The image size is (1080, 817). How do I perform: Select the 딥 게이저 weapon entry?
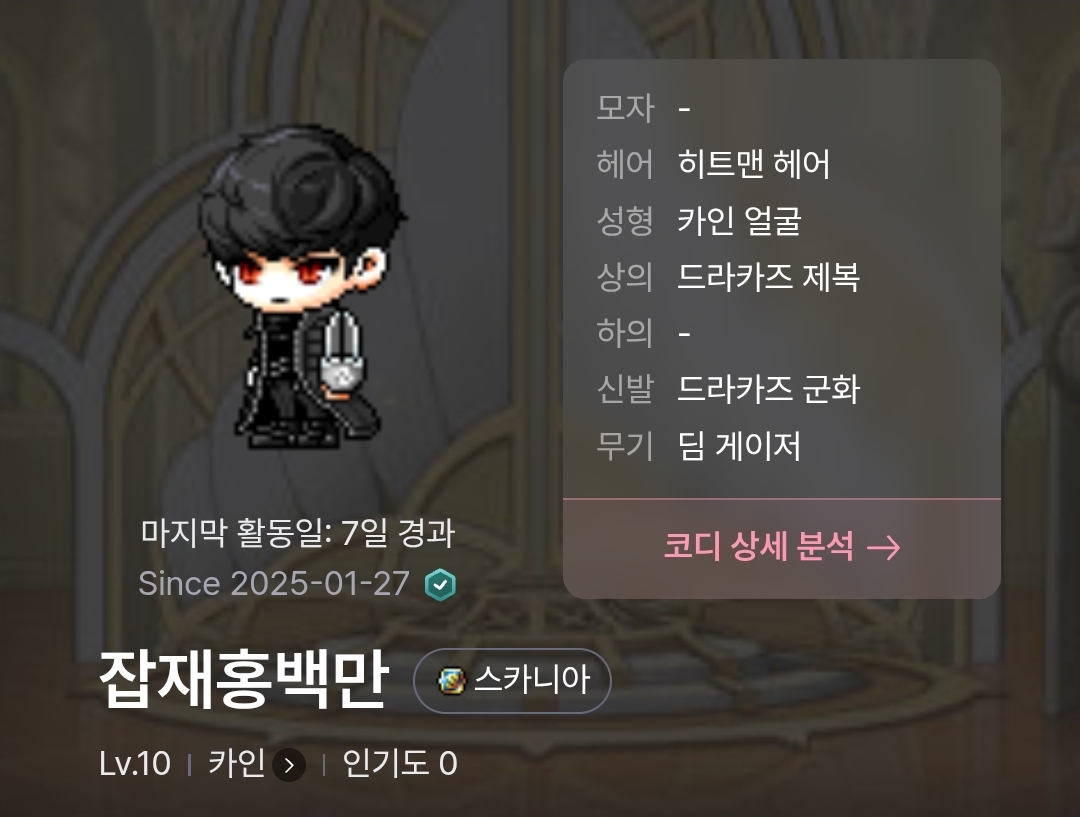(739, 446)
